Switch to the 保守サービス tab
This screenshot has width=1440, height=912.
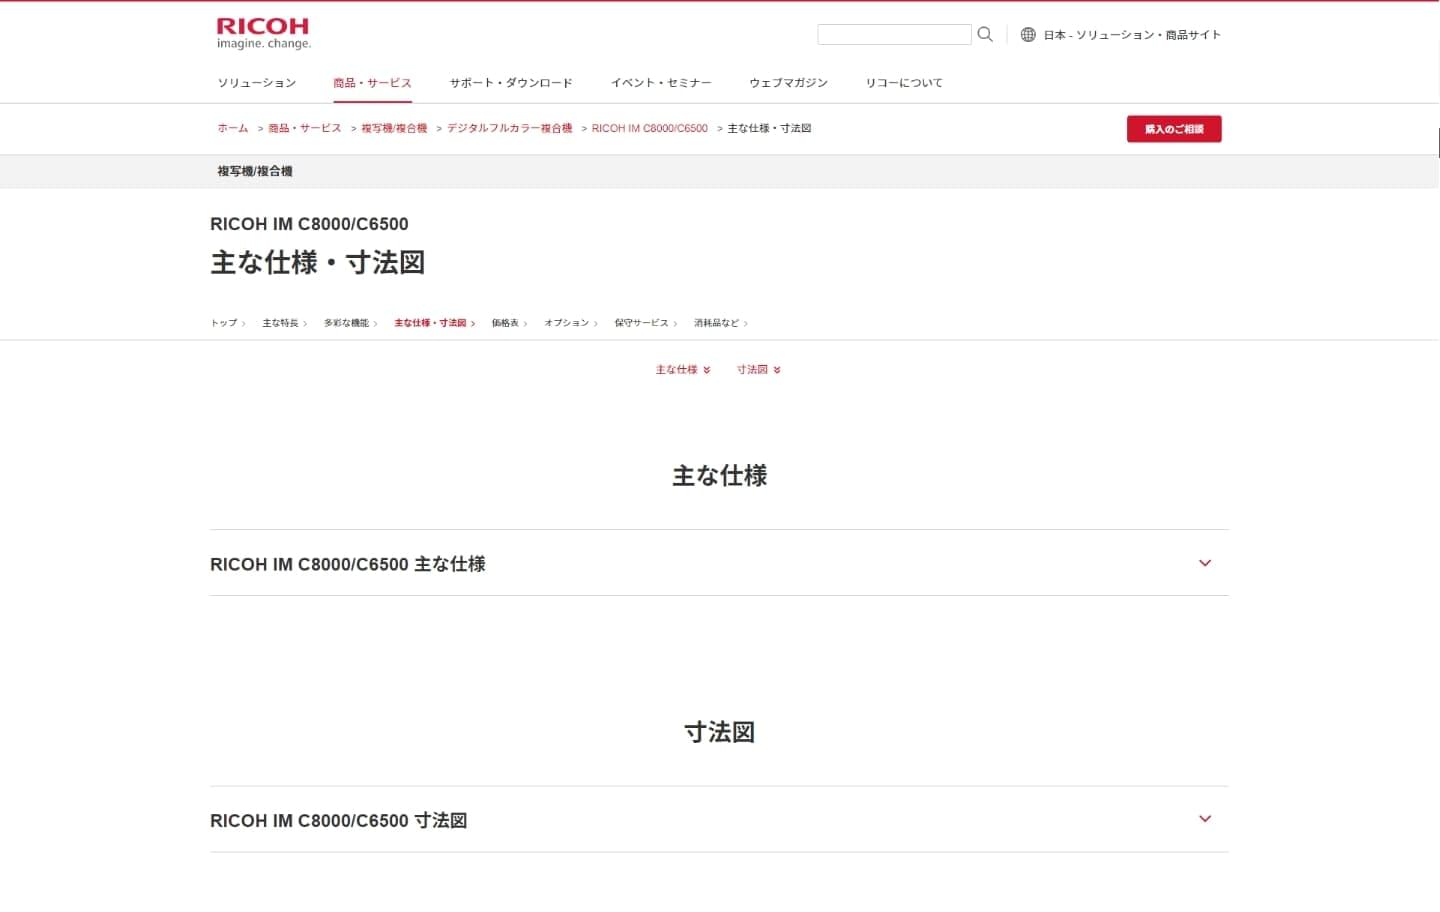point(644,323)
